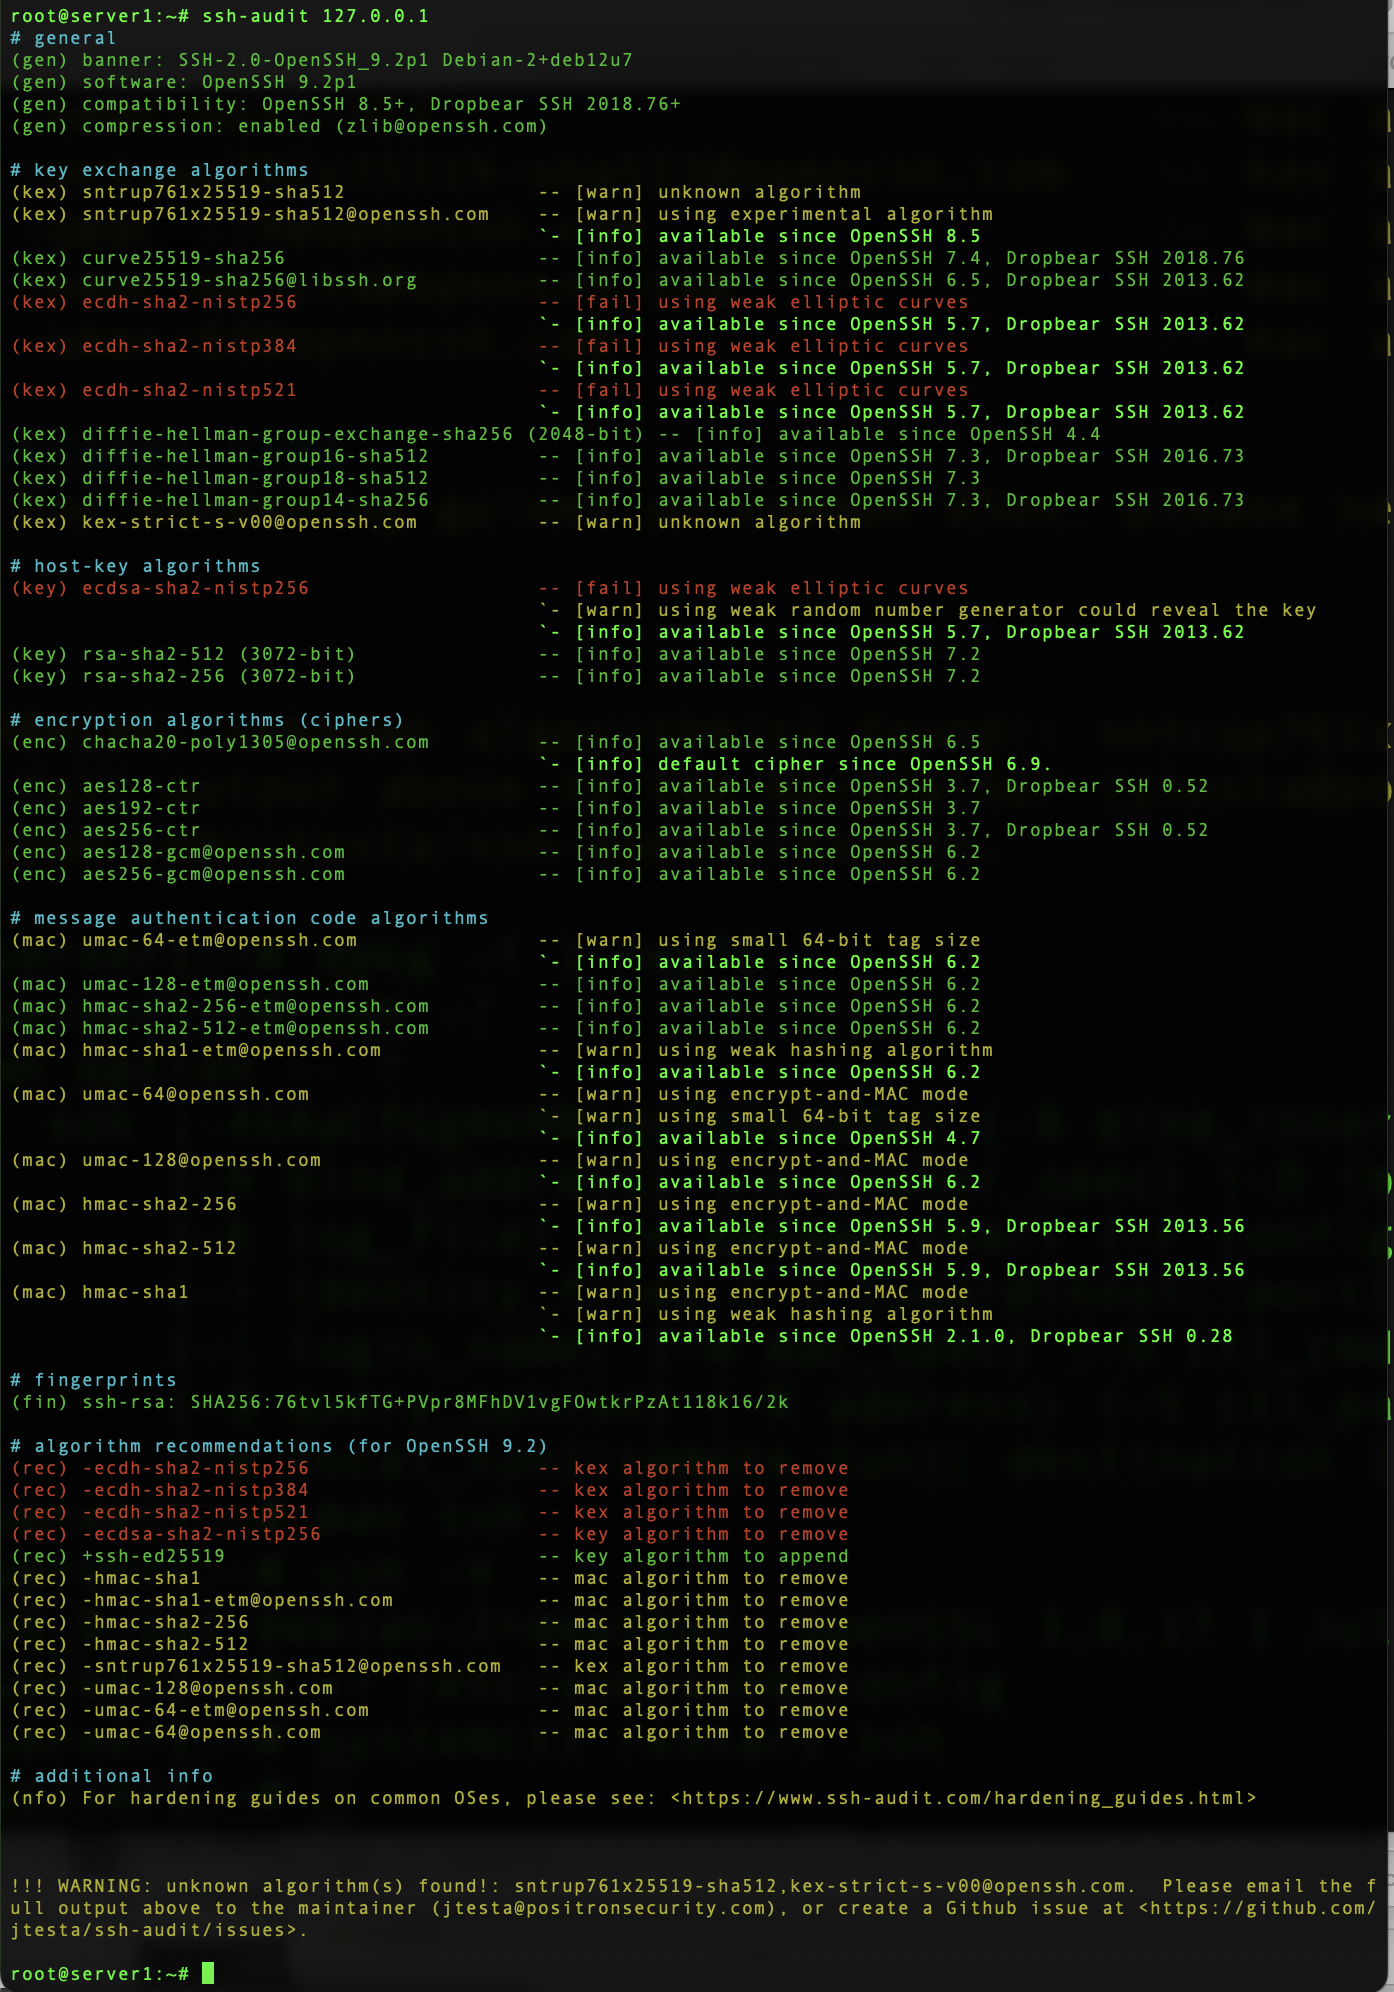
Task: Click the terminal cursor at the last prompt
Action: click(208, 1973)
